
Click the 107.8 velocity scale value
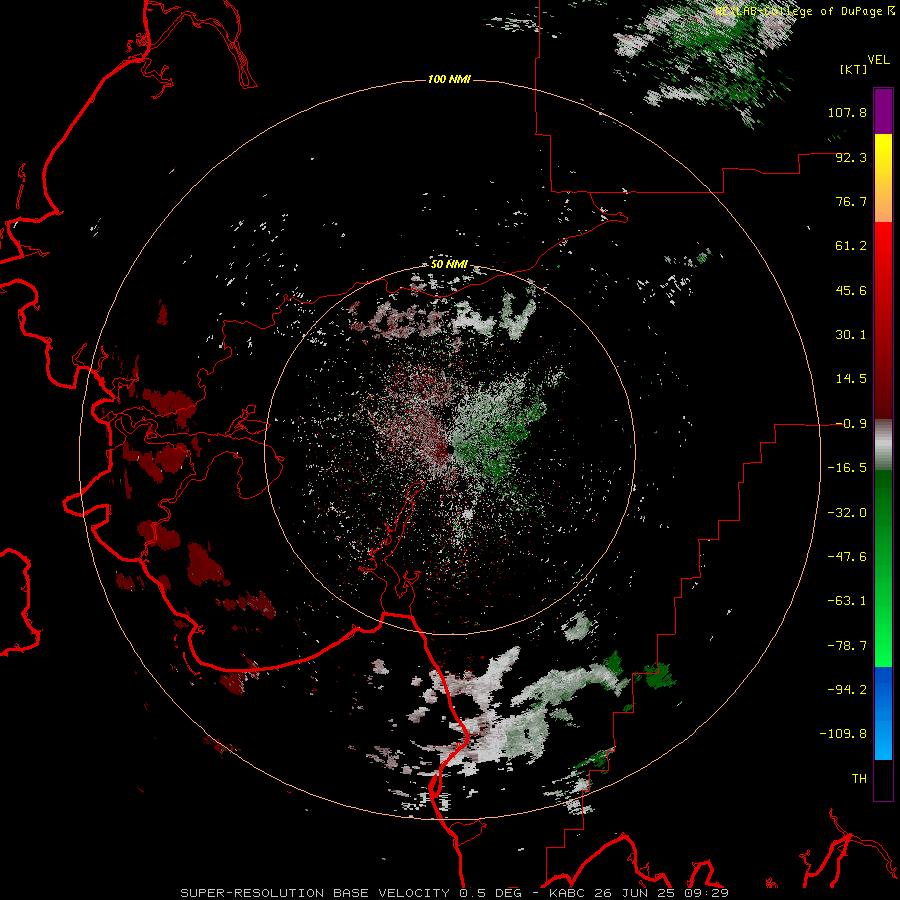point(847,112)
